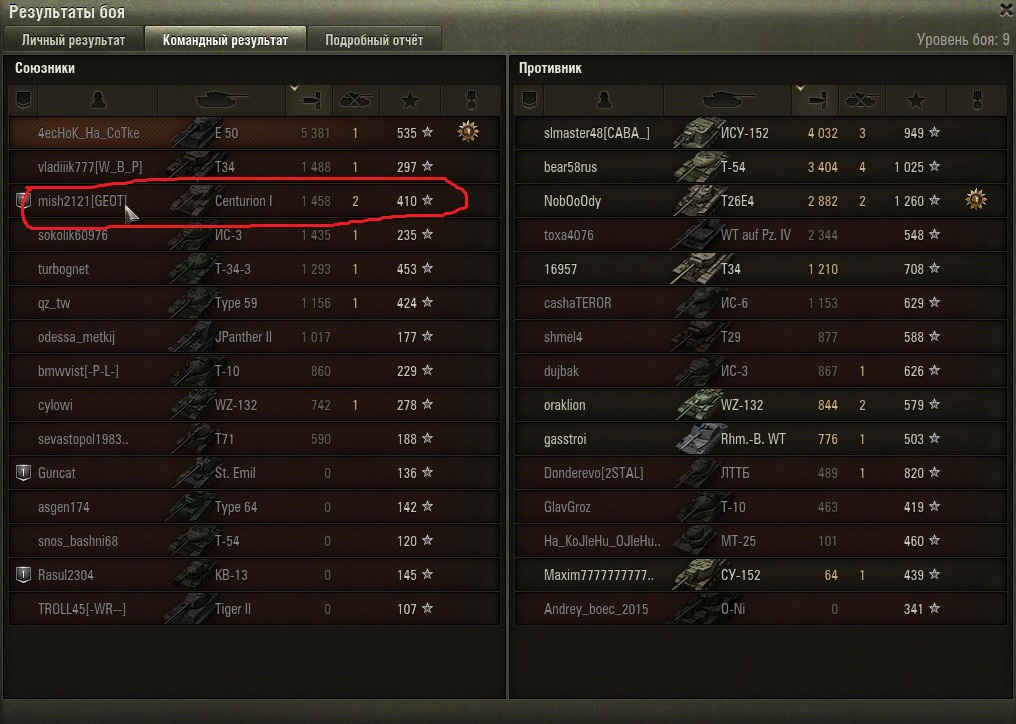Click NobOoOdy's medal award icon
Viewport: 1016px width, 724px height.
[976, 200]
